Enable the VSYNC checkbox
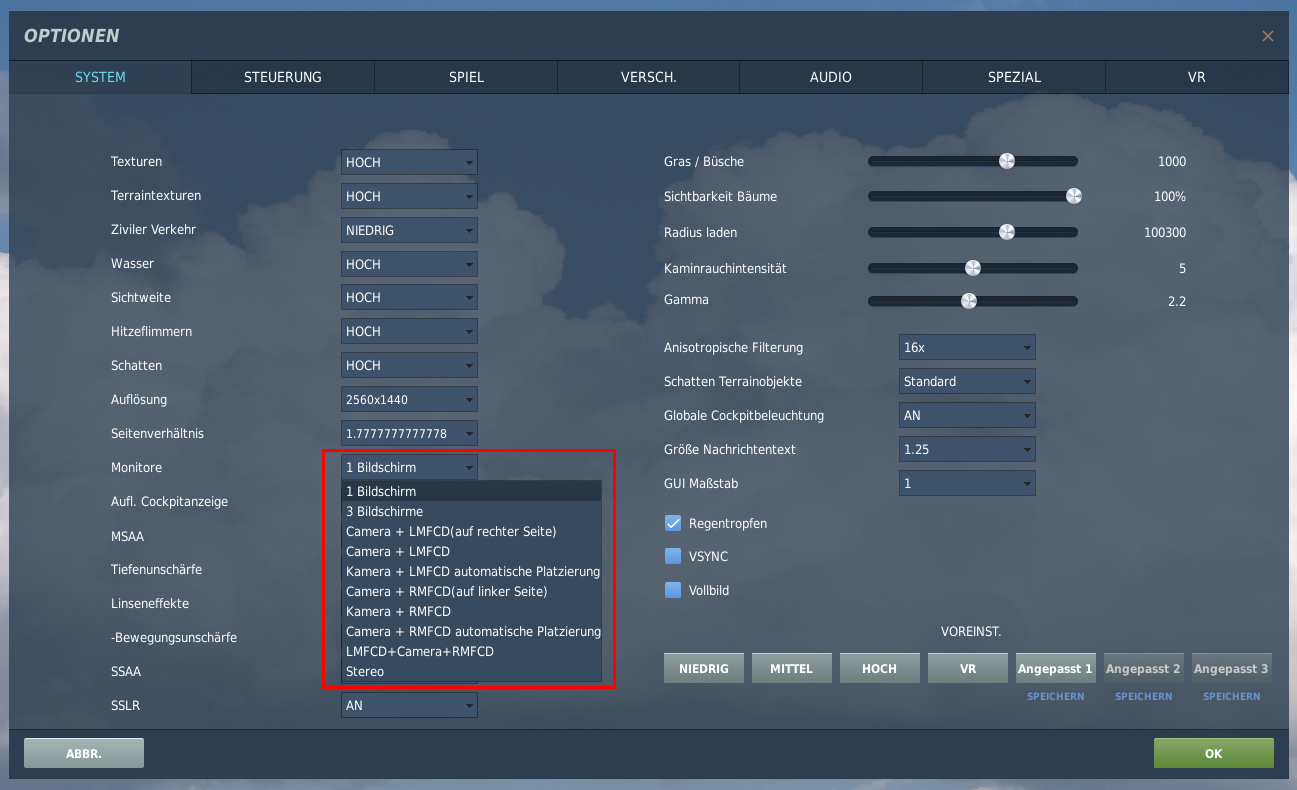The height and width of the screenshot is (790, 1297). pos(673,556)
